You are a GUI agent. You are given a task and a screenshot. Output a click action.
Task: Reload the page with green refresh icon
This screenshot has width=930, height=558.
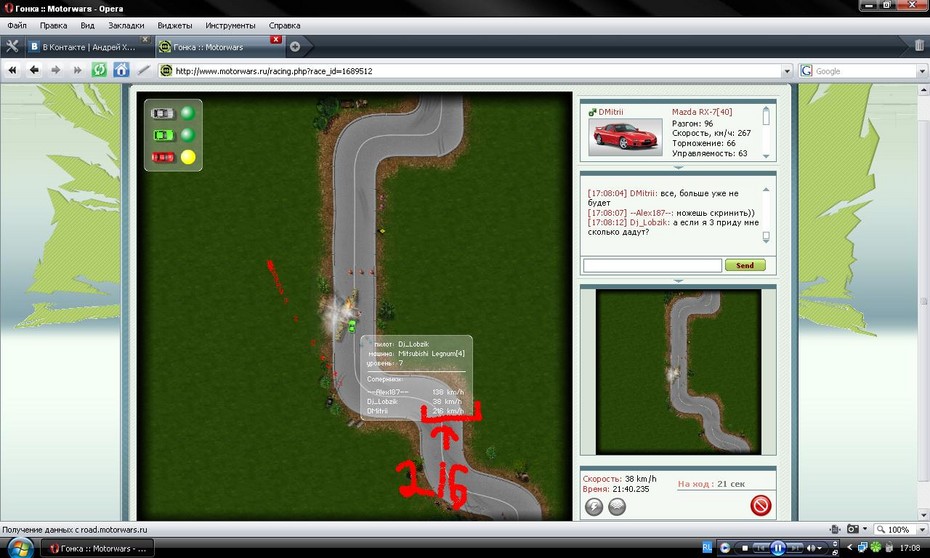tap(99, 70)
